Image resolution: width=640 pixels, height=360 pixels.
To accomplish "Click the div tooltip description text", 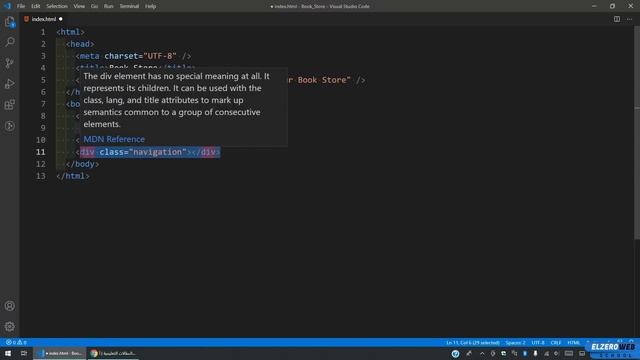I will click(176, 100).
